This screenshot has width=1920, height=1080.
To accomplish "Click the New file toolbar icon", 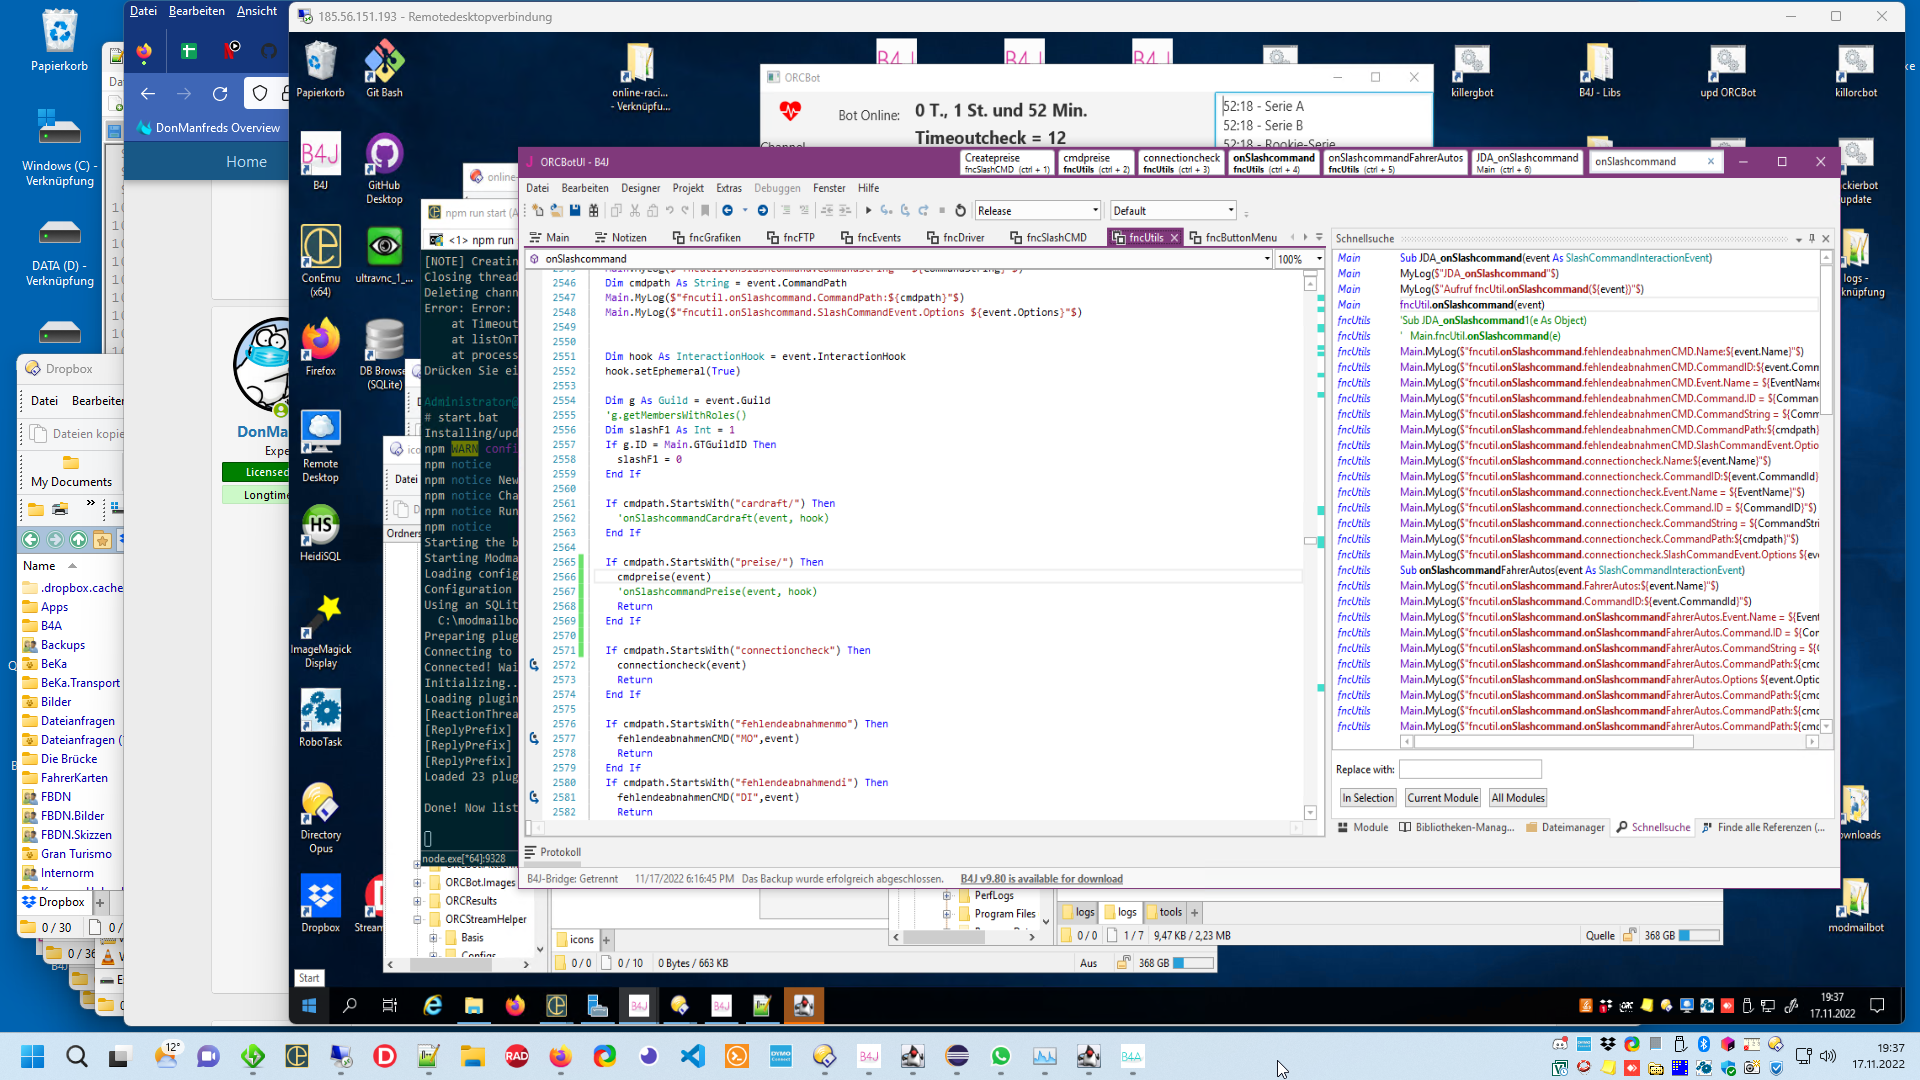I will tap(538, 211).
